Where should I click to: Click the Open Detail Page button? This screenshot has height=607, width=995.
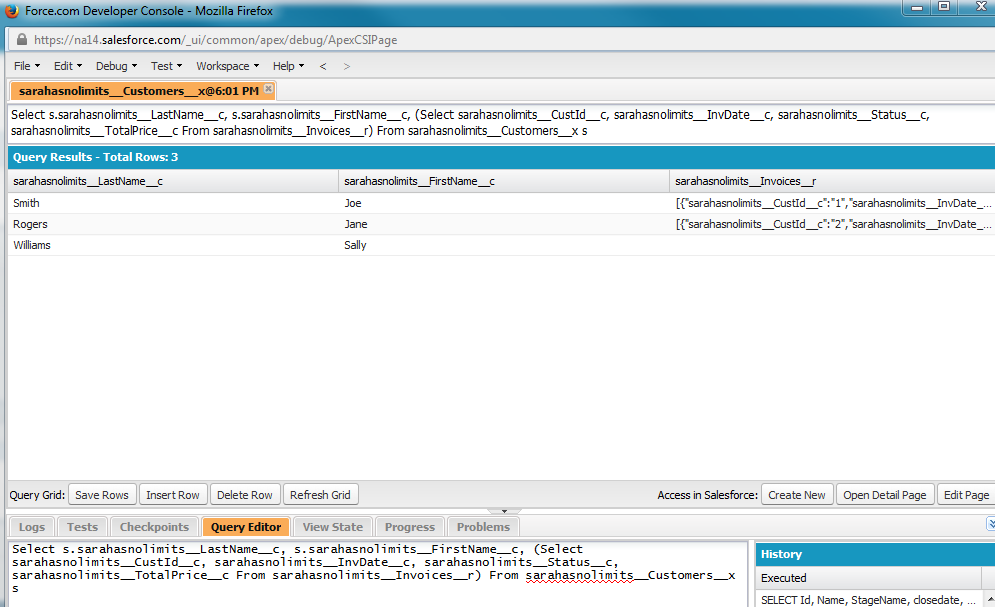pos(886,495)
